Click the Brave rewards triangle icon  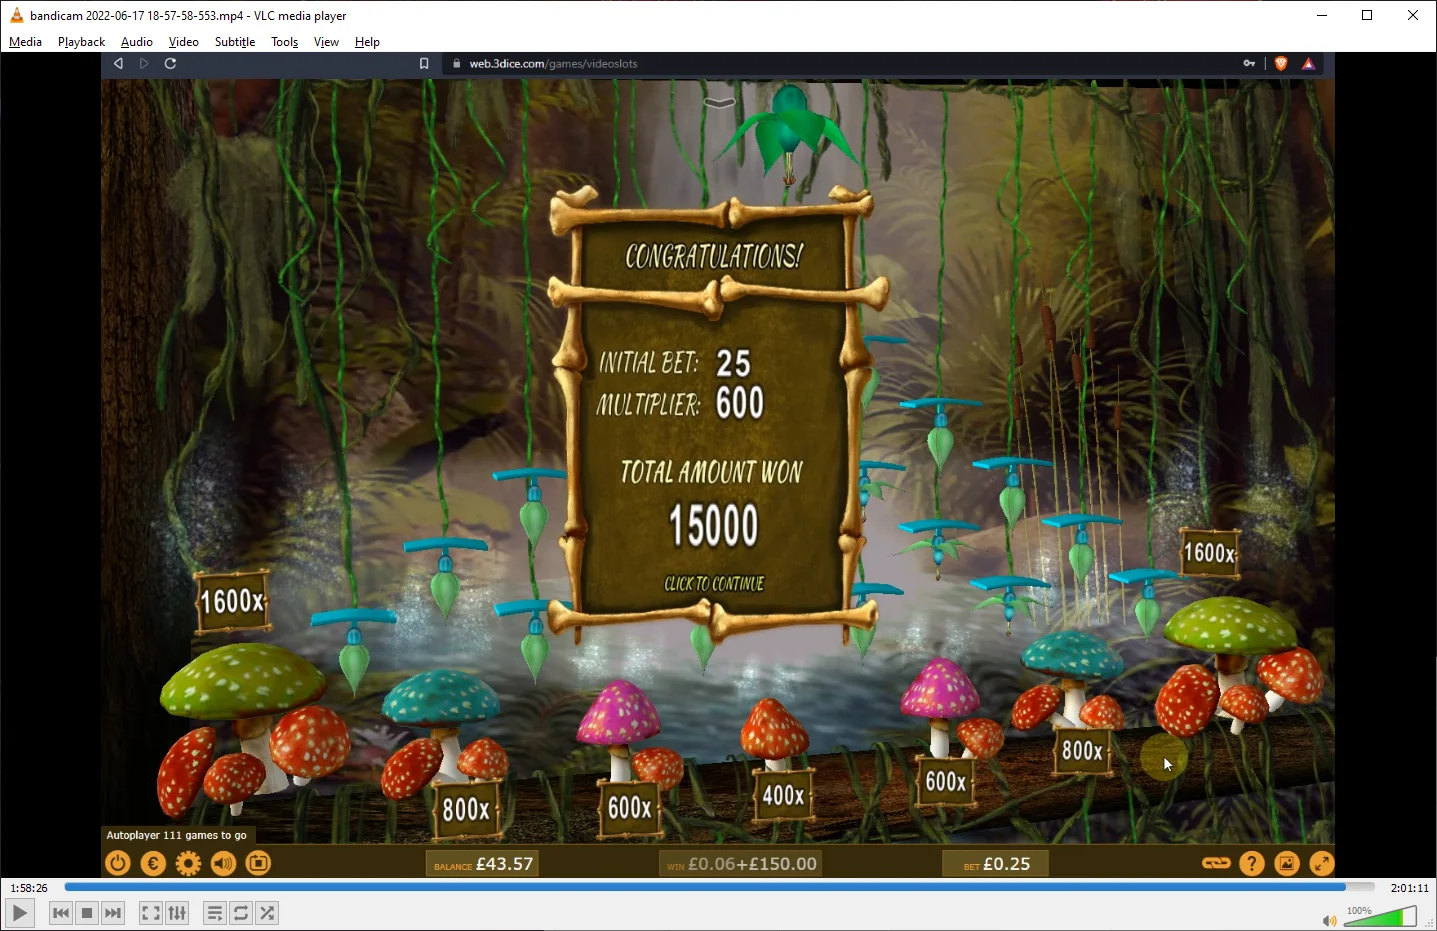(1308, 63)
